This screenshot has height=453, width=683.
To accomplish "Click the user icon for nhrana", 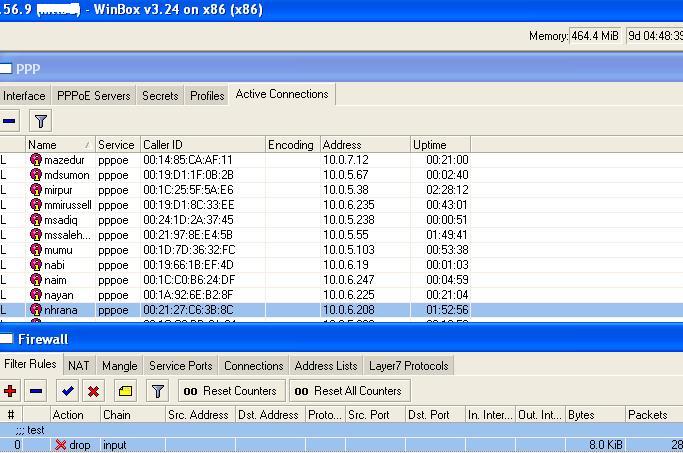I will click(x=36, y=310).
